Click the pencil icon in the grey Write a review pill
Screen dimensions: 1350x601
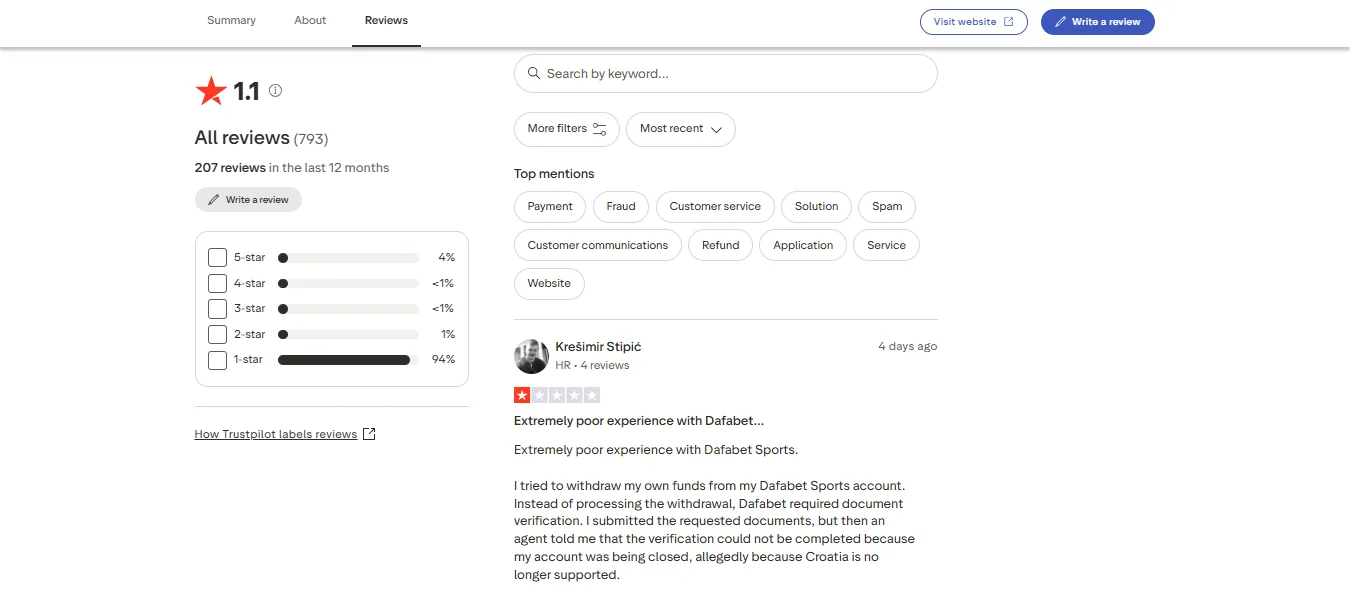213,200
